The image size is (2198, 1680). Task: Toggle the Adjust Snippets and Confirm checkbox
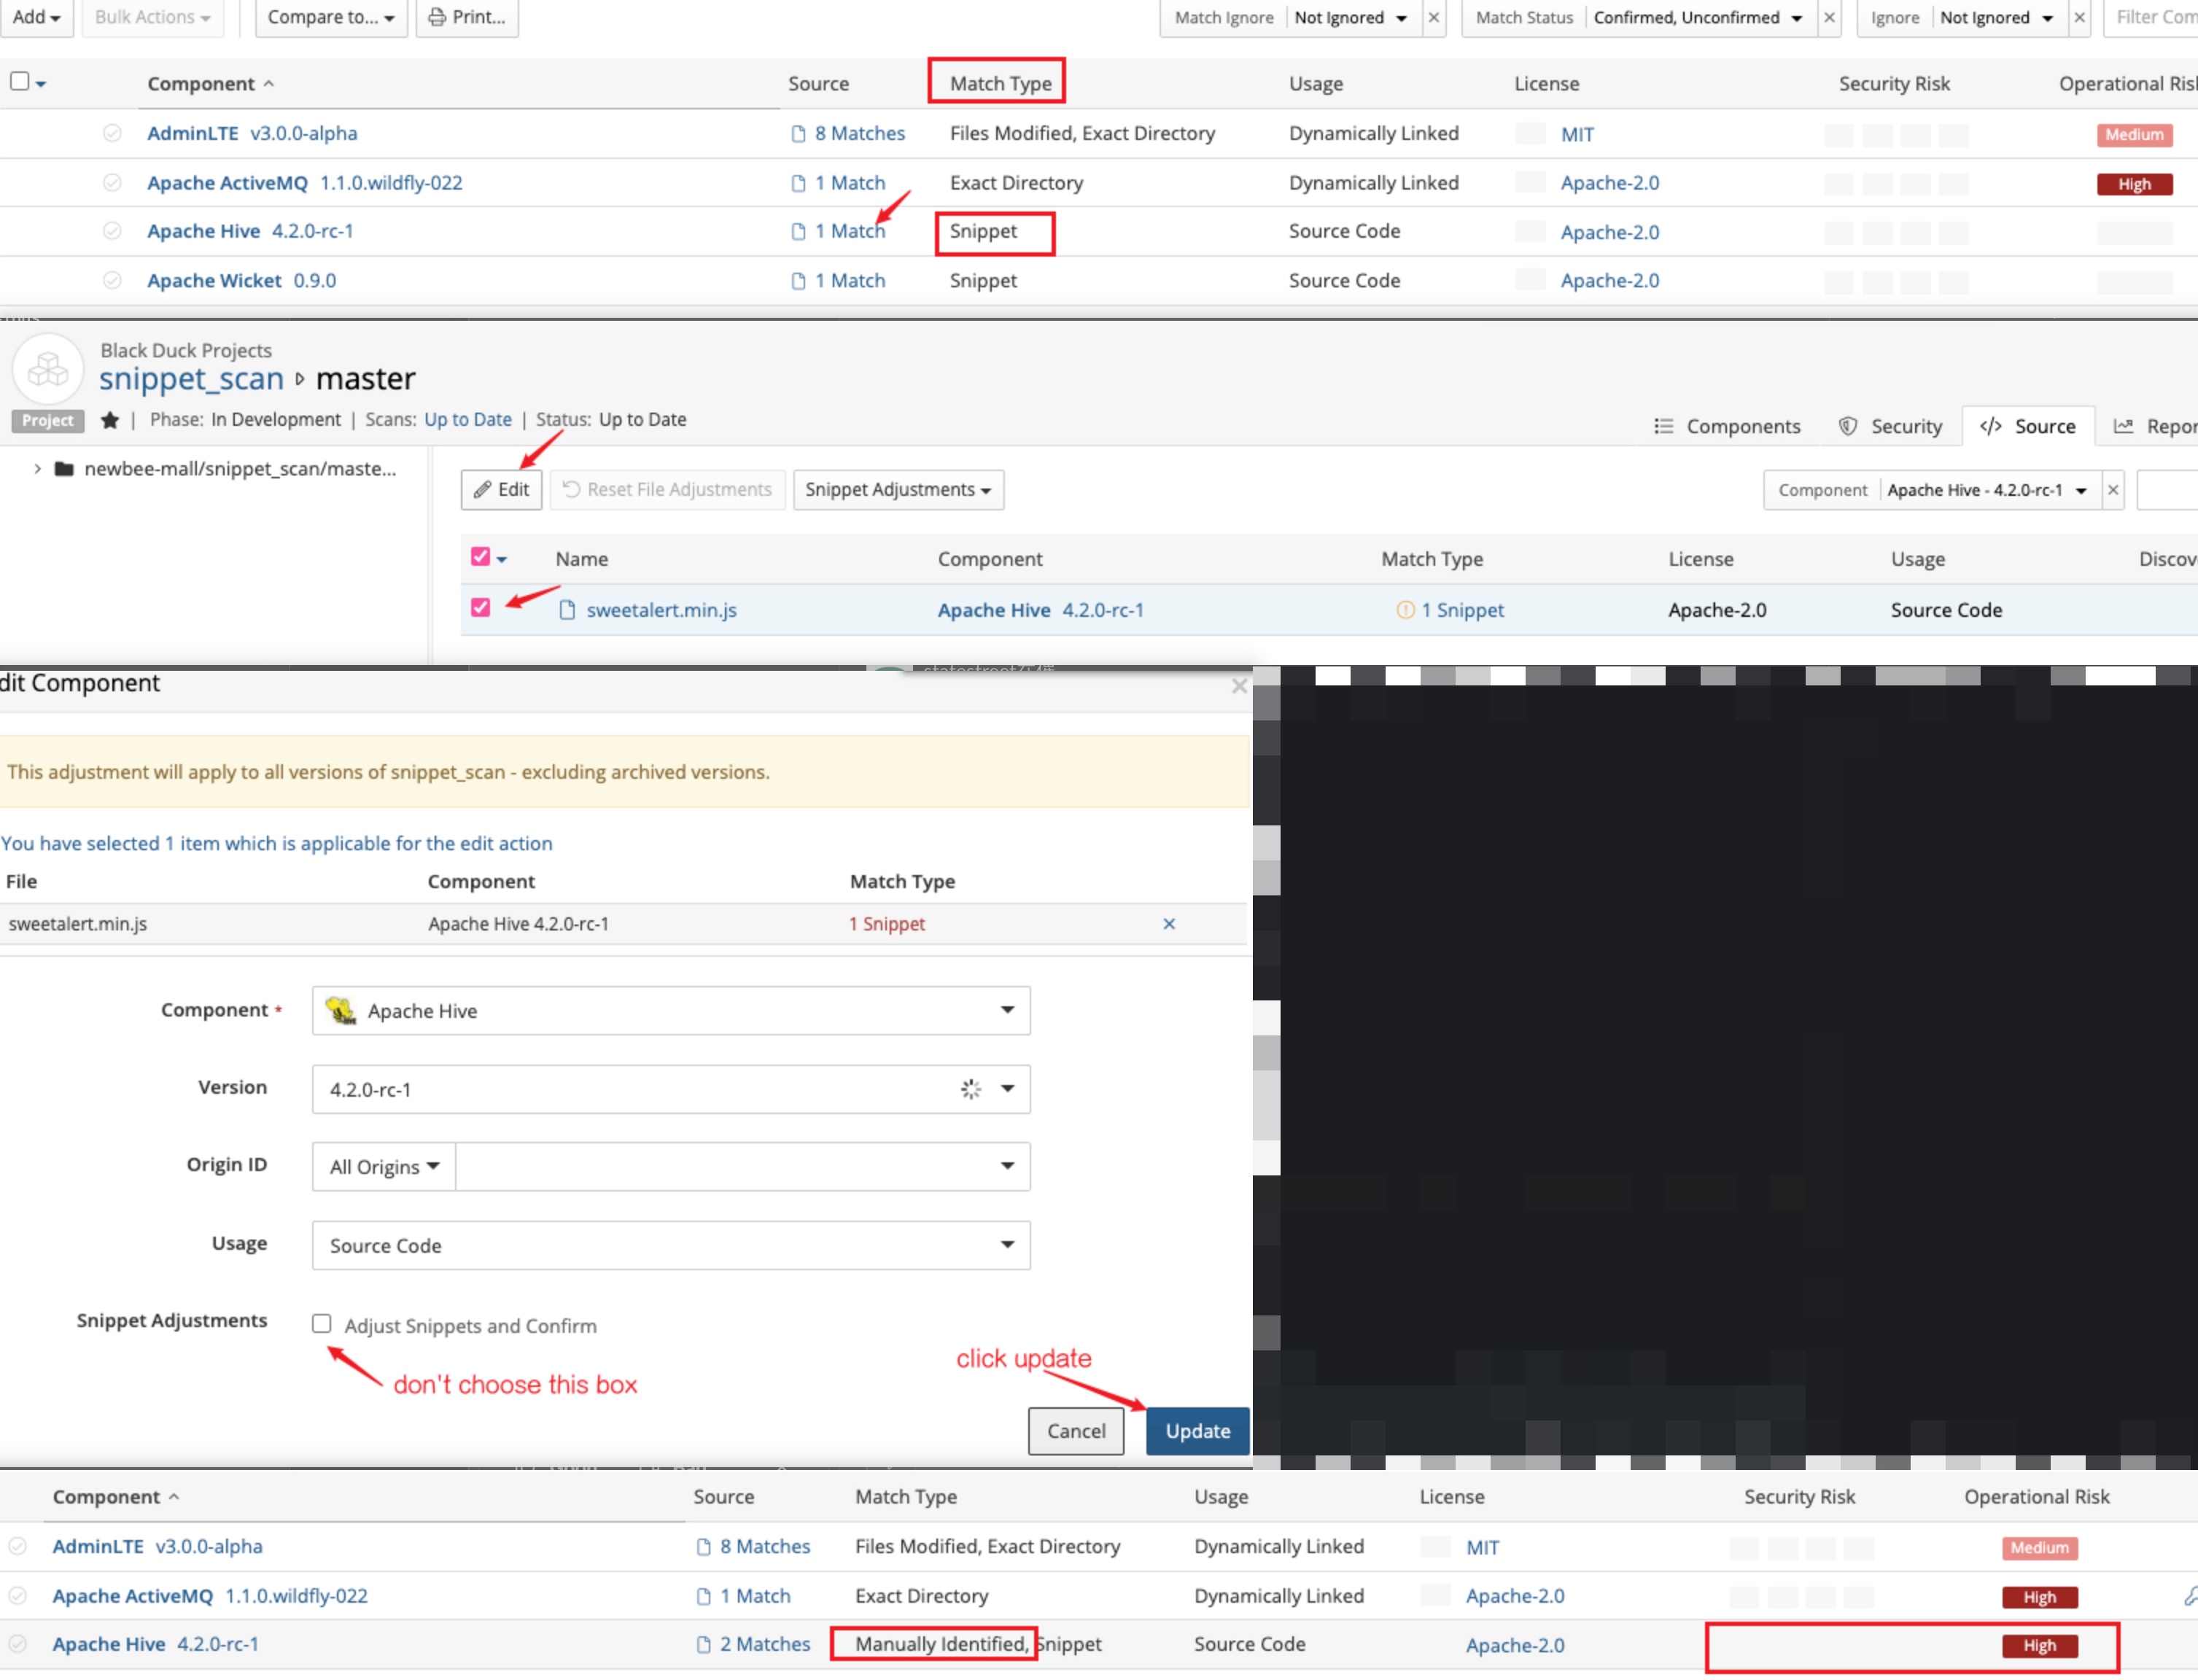click(x=322, y=1323)
